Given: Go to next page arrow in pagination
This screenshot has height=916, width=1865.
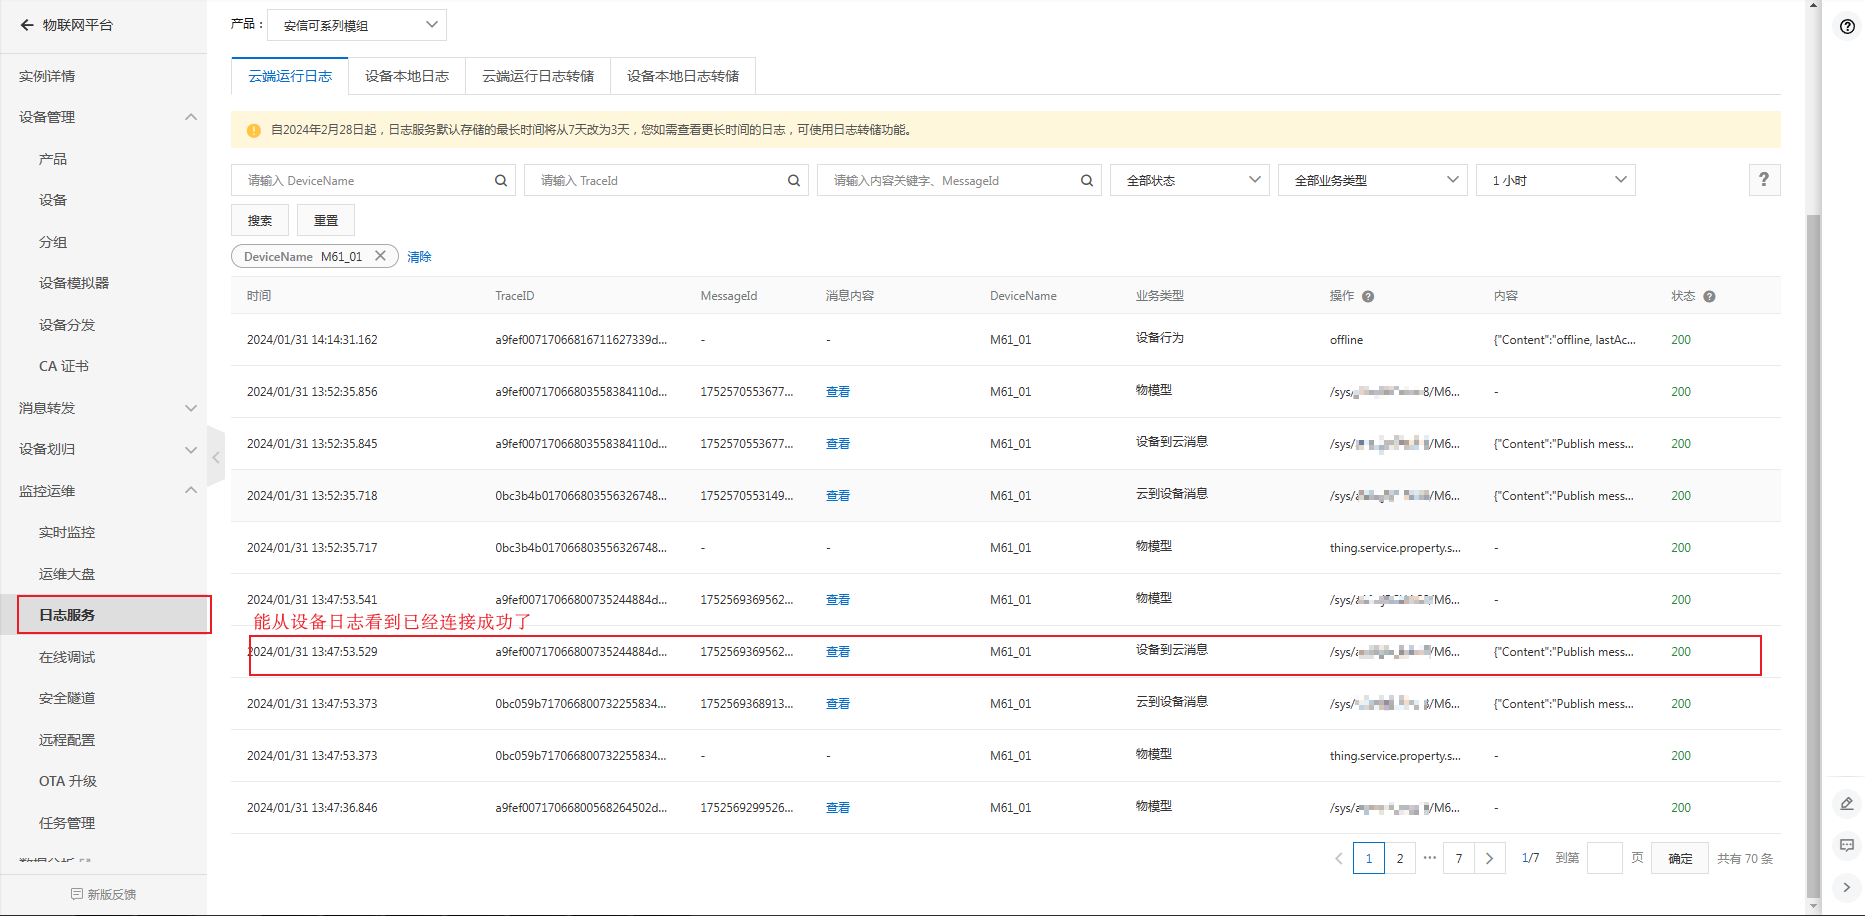Looking at the screenshot, I should [x=1490, y=858].
